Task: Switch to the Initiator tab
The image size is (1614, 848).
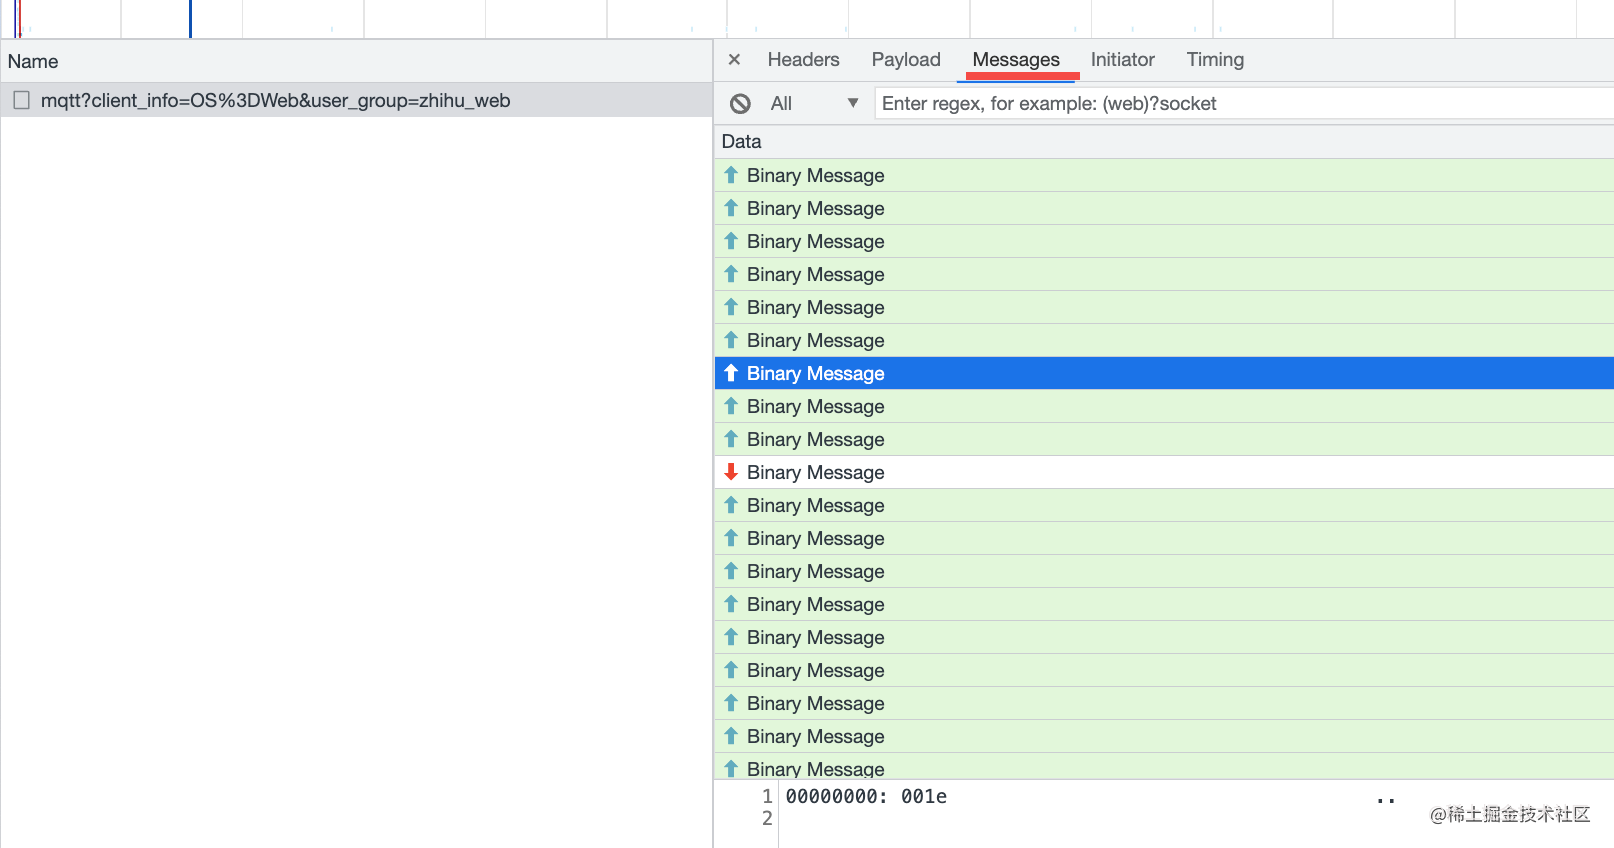Action: coord(1122,60)
